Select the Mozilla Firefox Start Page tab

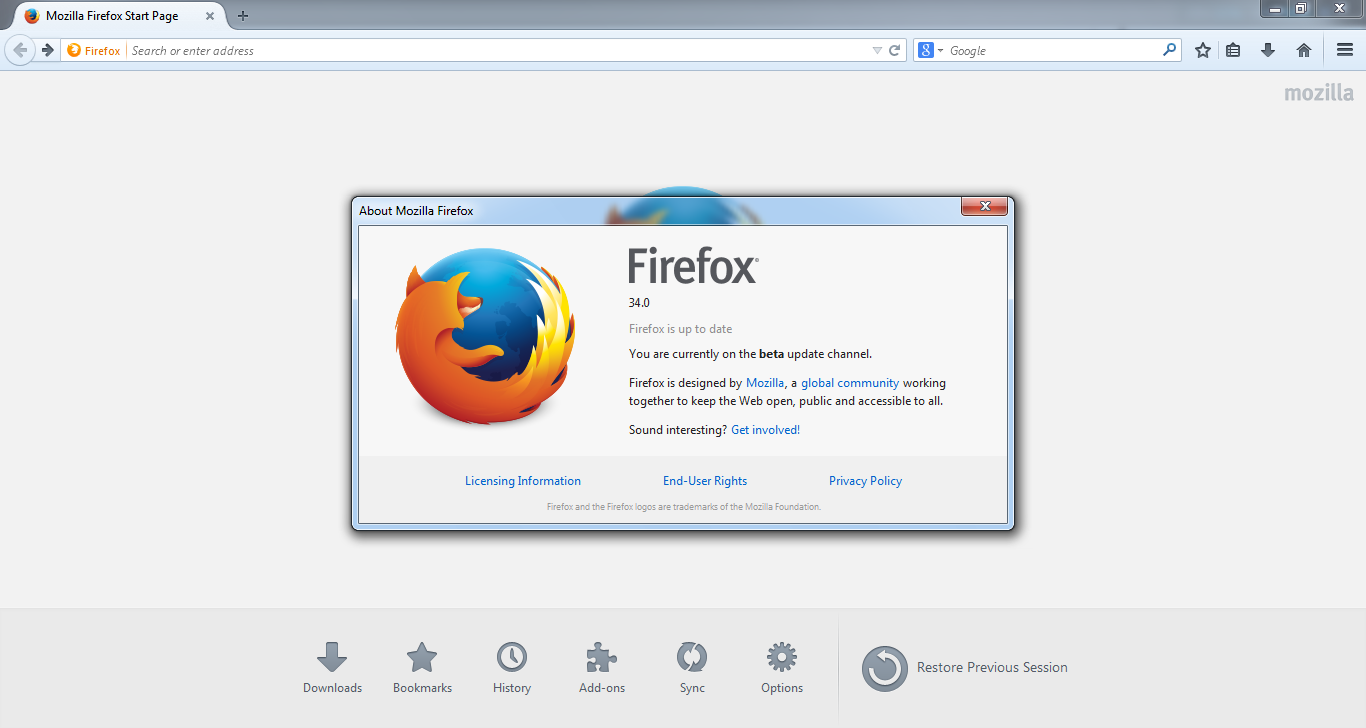(x=118, y=16)
